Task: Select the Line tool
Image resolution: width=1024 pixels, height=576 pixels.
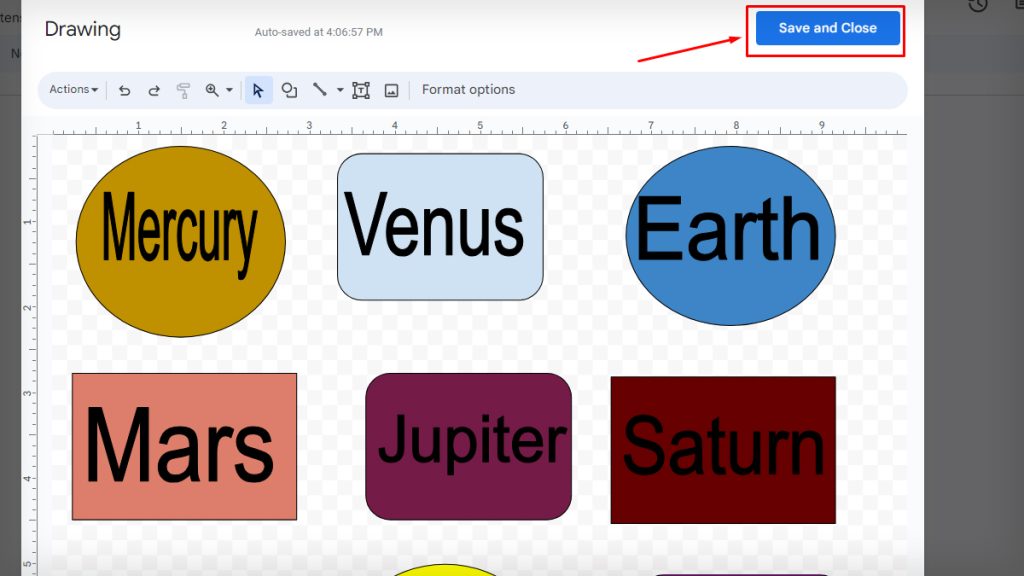Action: coord(320,90)
